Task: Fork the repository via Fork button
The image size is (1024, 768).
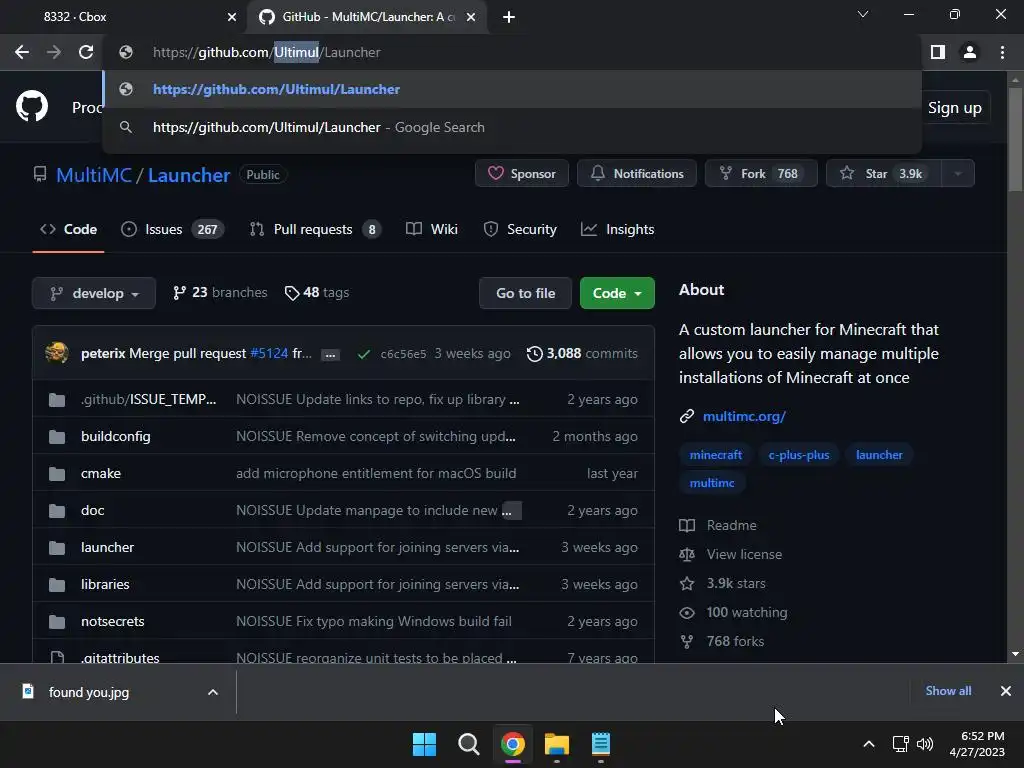Action: [761, 174]
